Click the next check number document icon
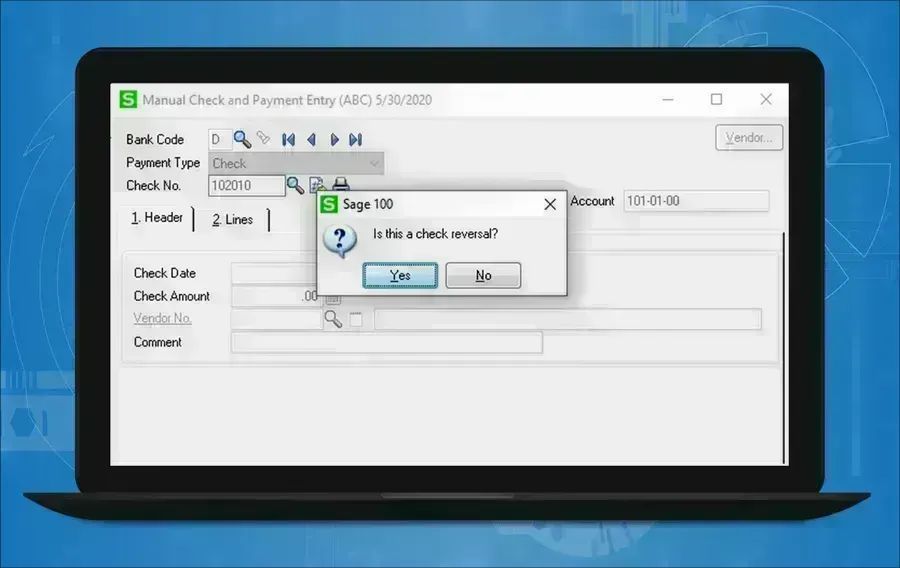The height and width of the screenshot is (568, 900). (x=316, y=184)
